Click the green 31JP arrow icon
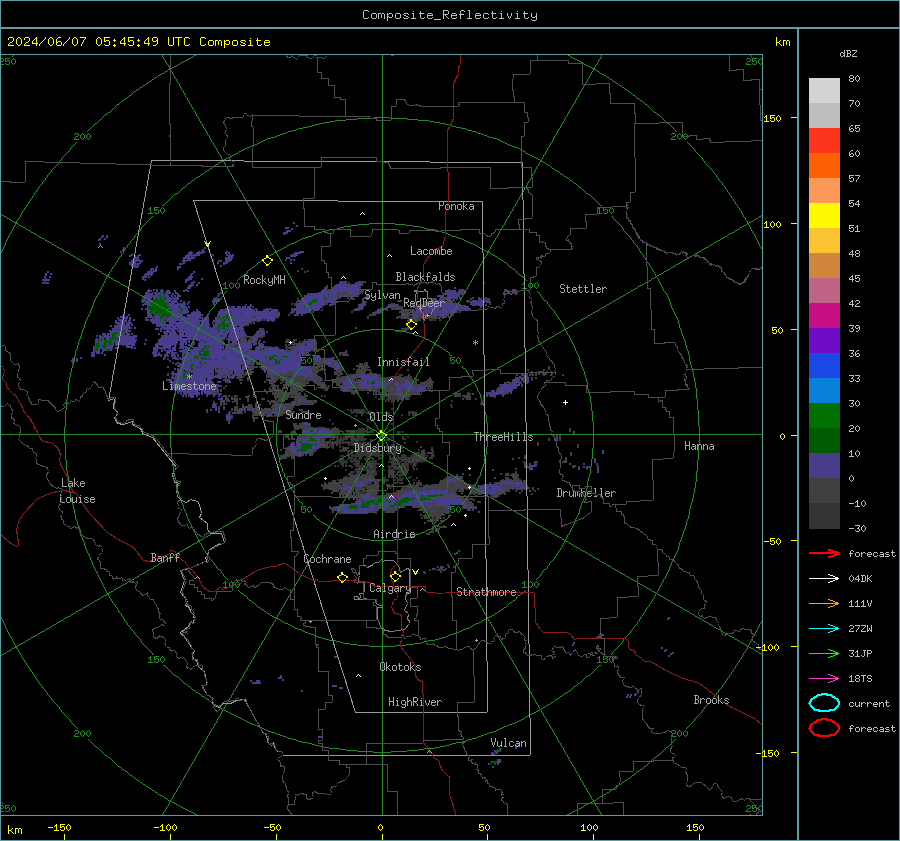 click(x=824, y=653)
